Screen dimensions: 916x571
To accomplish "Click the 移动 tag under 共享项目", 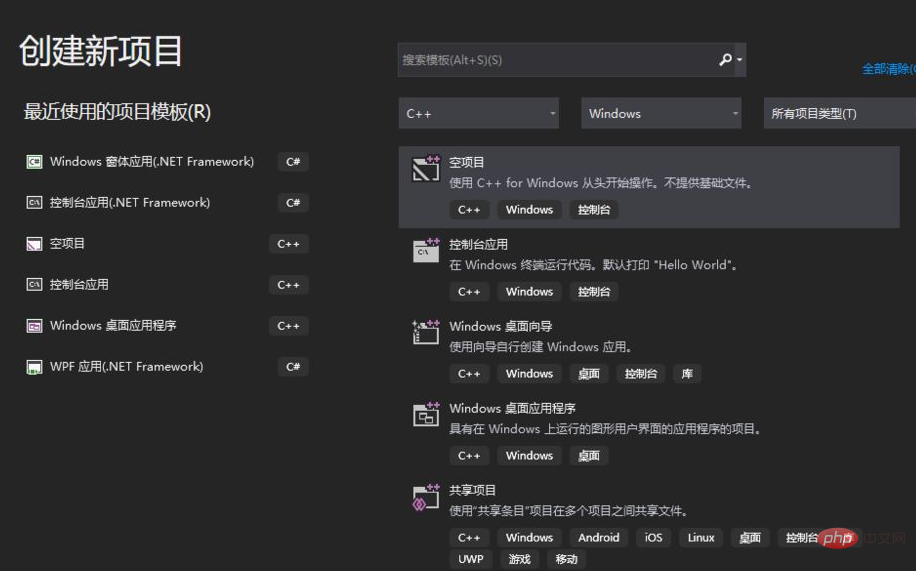I will 566,559.
